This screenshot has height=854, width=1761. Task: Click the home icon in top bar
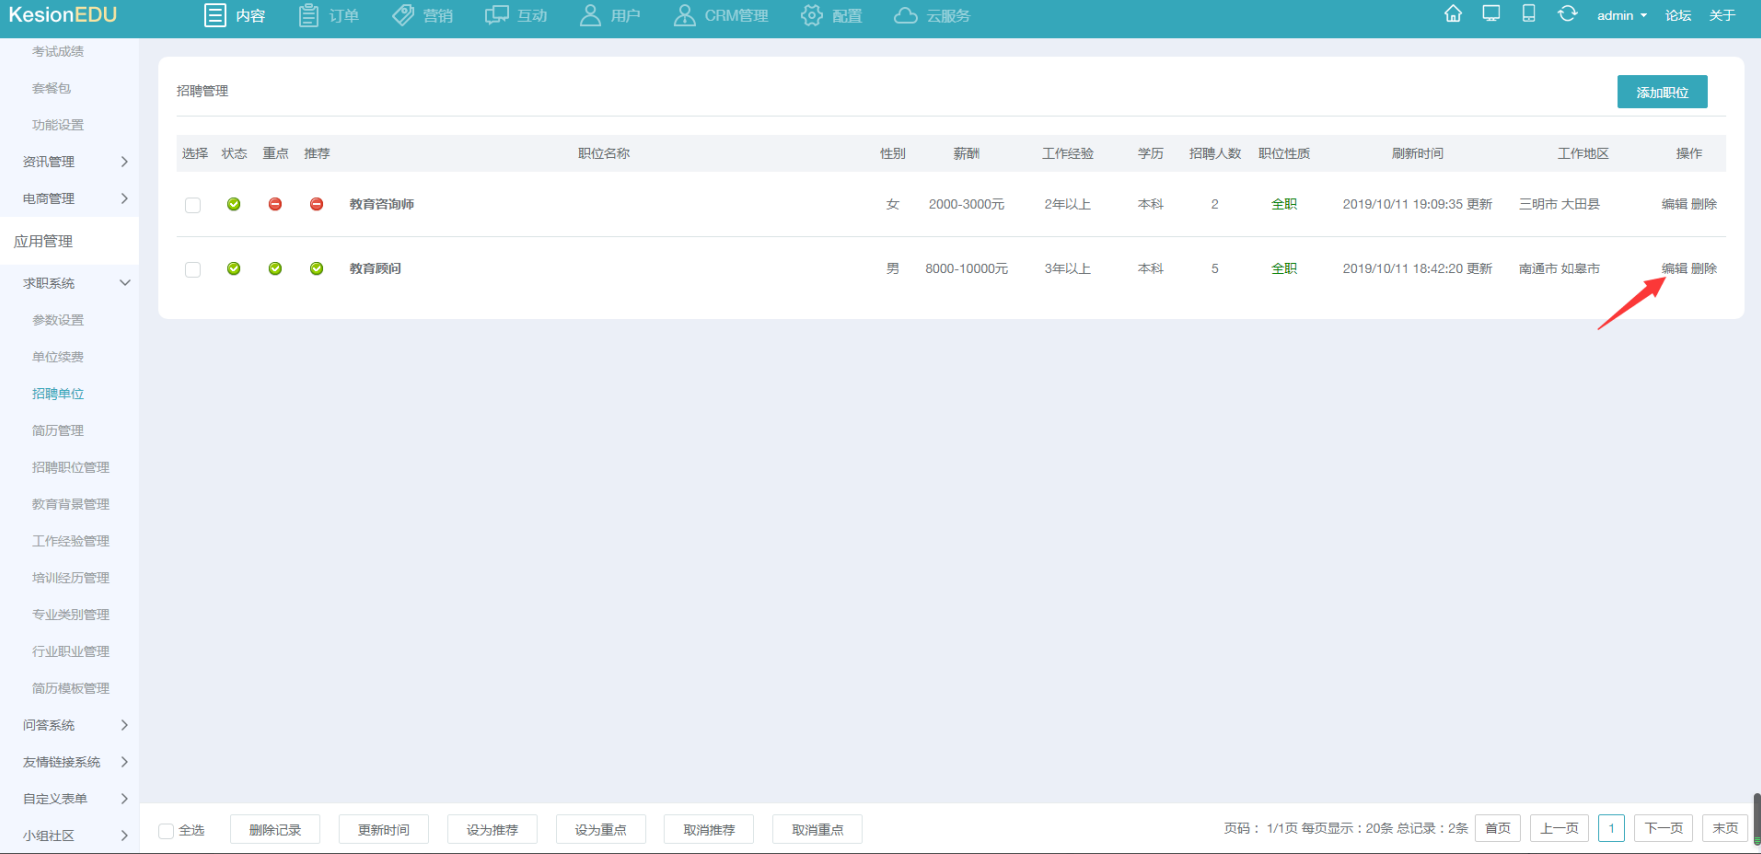coord(1453,14)
